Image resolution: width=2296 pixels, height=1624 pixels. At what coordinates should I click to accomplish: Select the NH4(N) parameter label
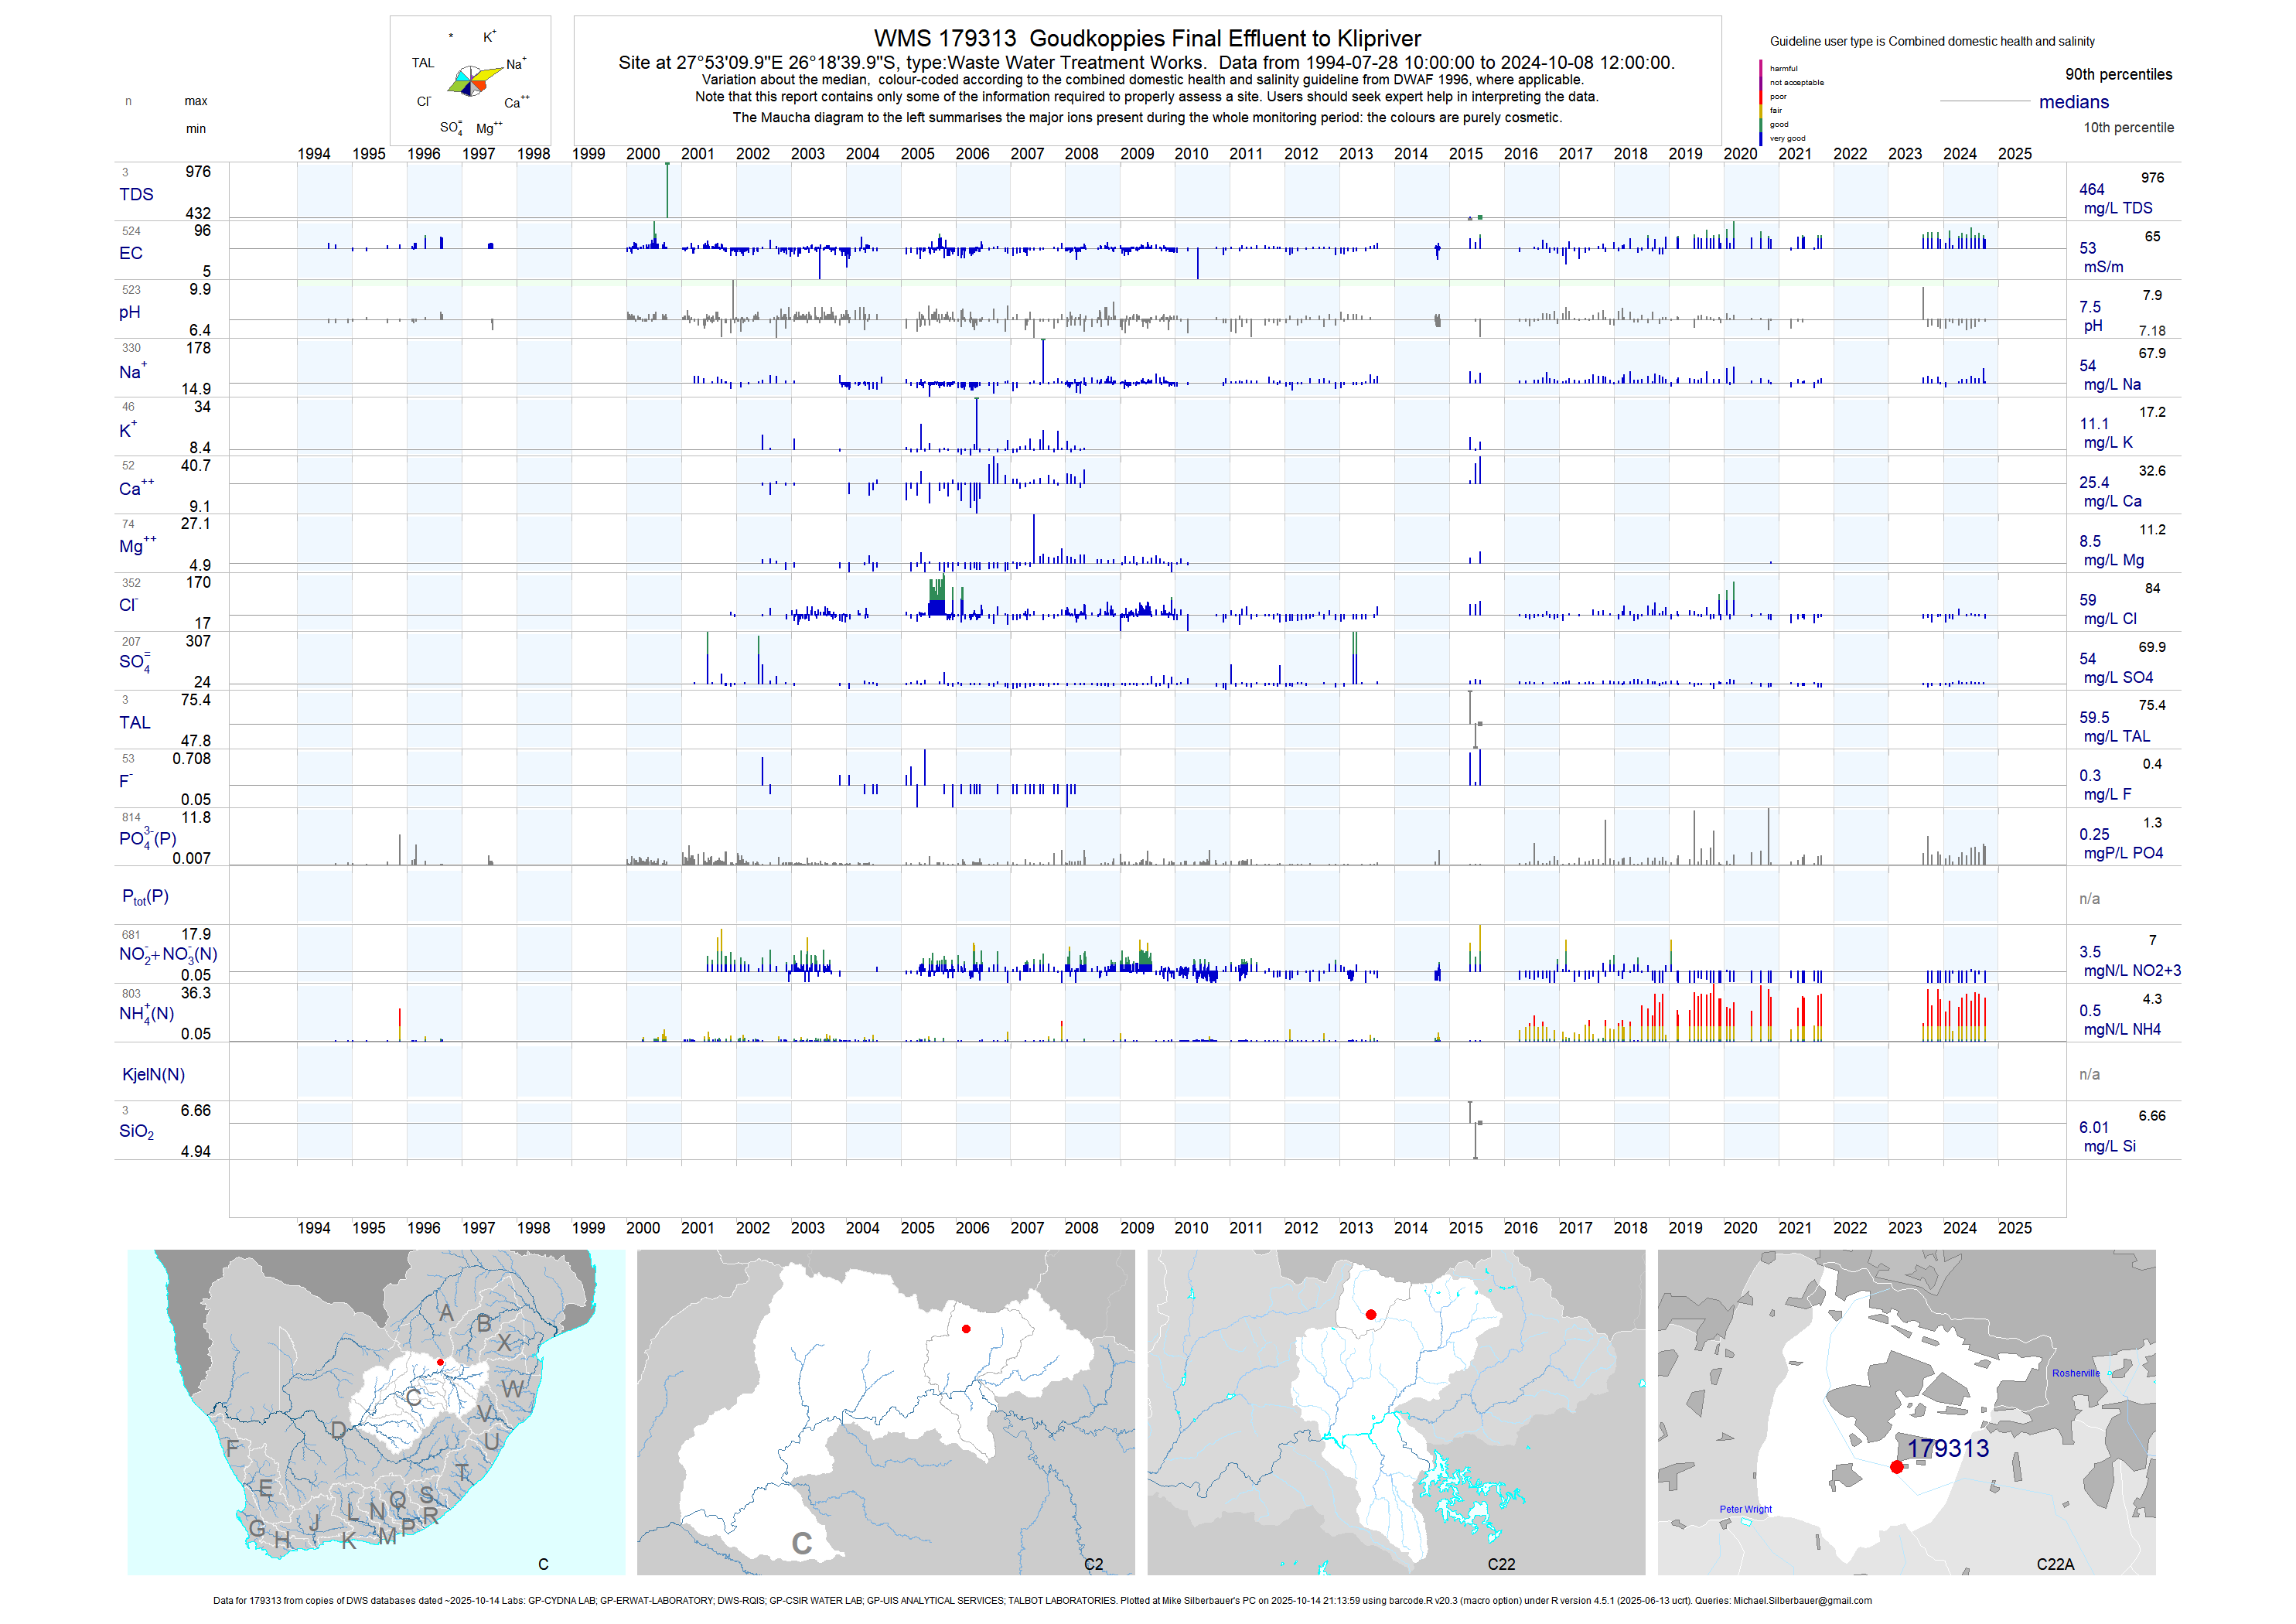pos(146,1013)
